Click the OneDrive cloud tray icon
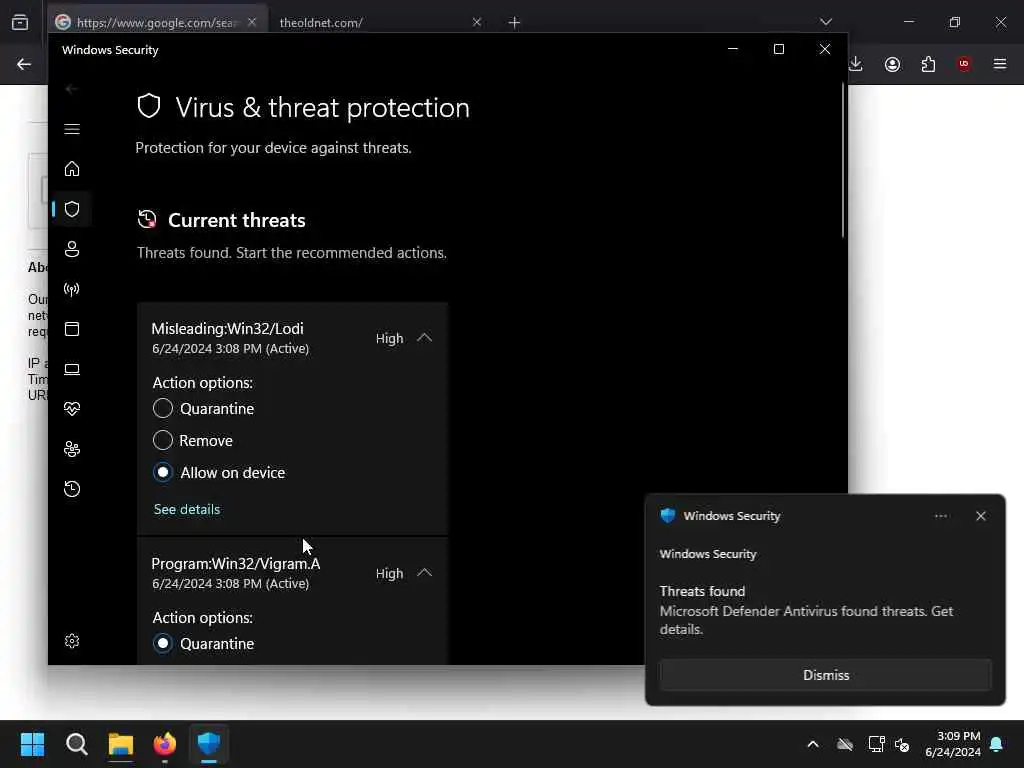 (x=845, y=744)
